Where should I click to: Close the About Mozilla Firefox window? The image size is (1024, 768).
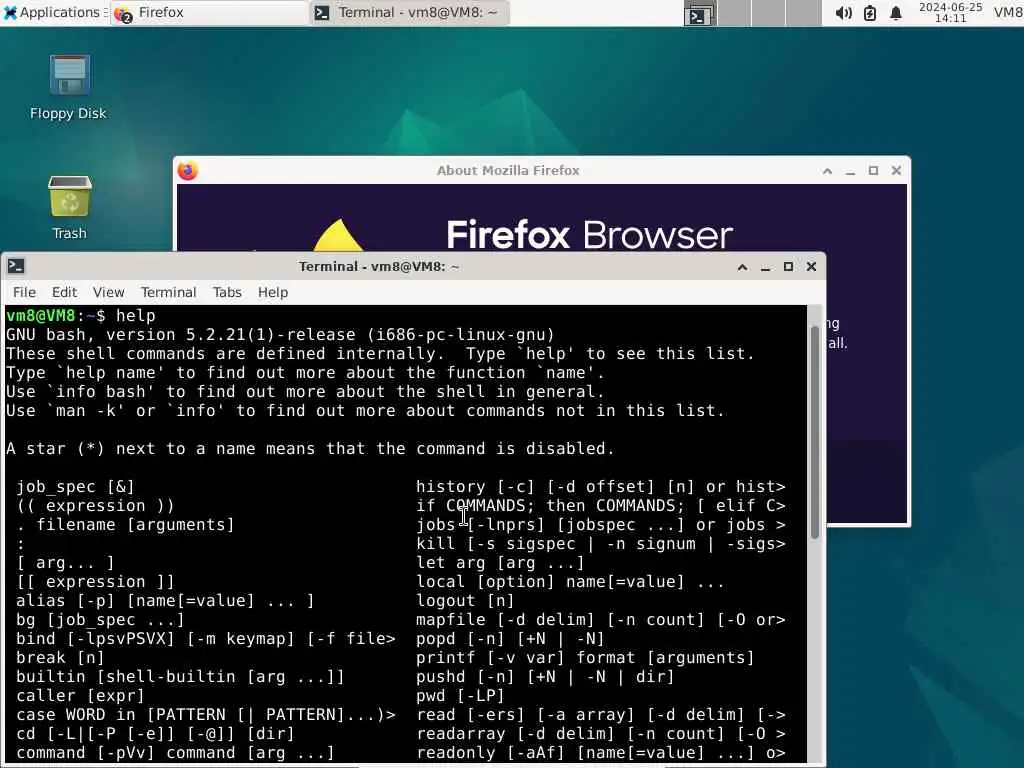click(897, 171)
